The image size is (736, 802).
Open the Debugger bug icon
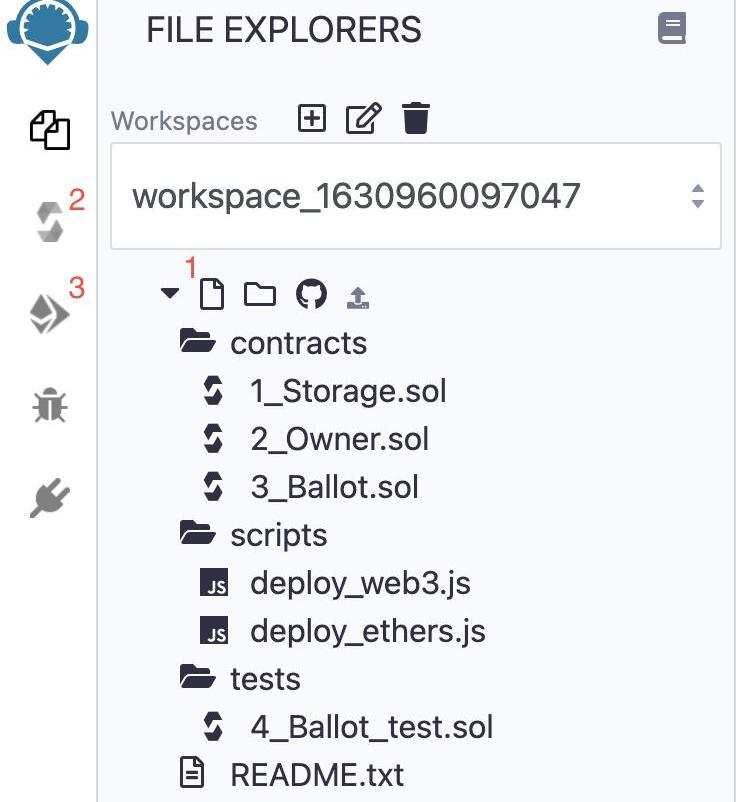pyautogui.click(x=49, y=406)
